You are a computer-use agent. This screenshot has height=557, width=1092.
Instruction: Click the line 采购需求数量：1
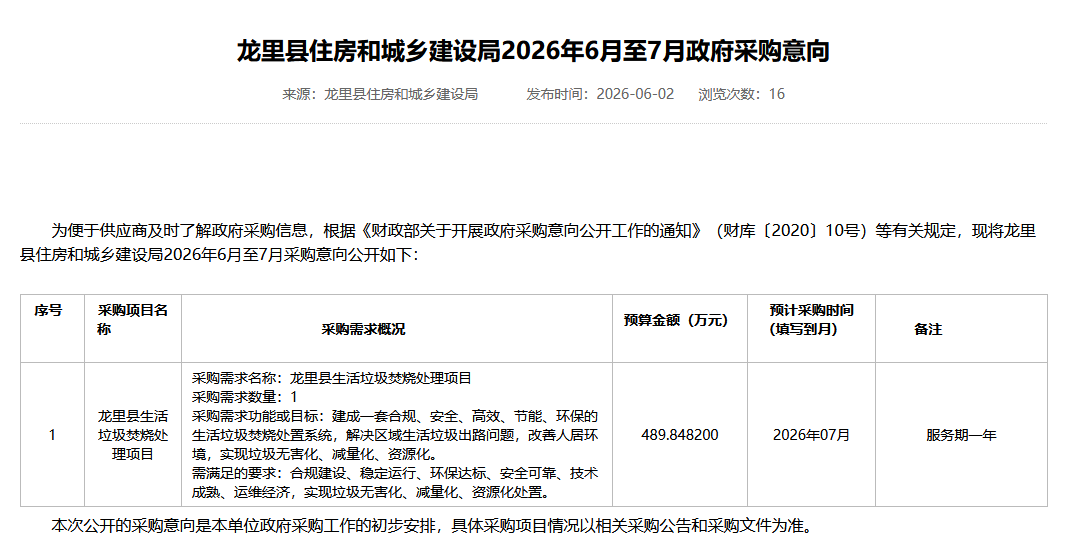click(244, 397)
